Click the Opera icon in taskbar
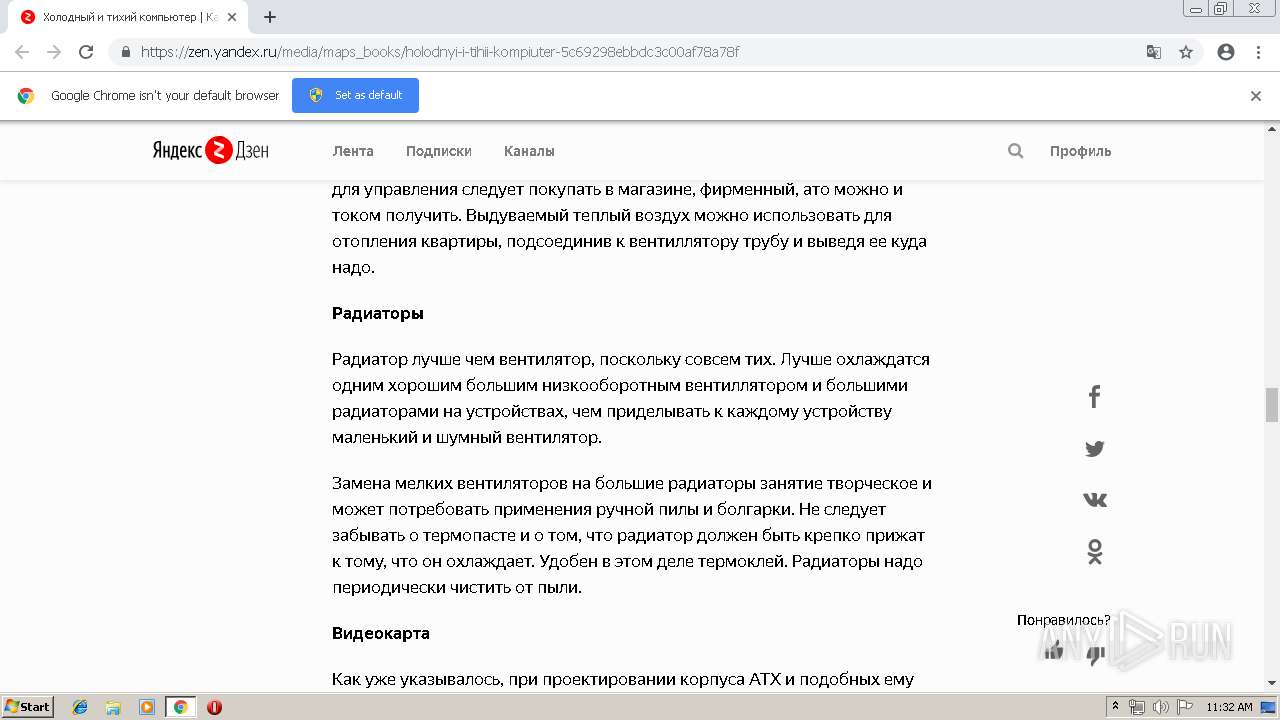 pyautogui.click(x=214, y=707)
